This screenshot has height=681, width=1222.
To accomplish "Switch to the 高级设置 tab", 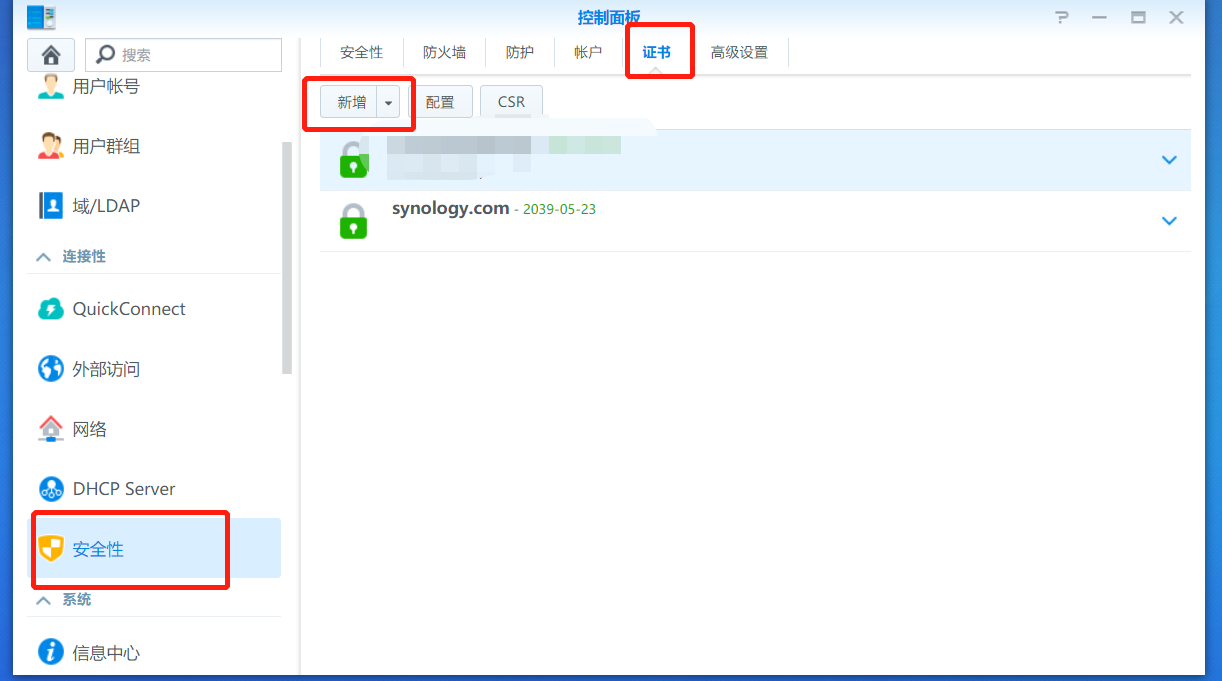I will (x=739, y=53).
